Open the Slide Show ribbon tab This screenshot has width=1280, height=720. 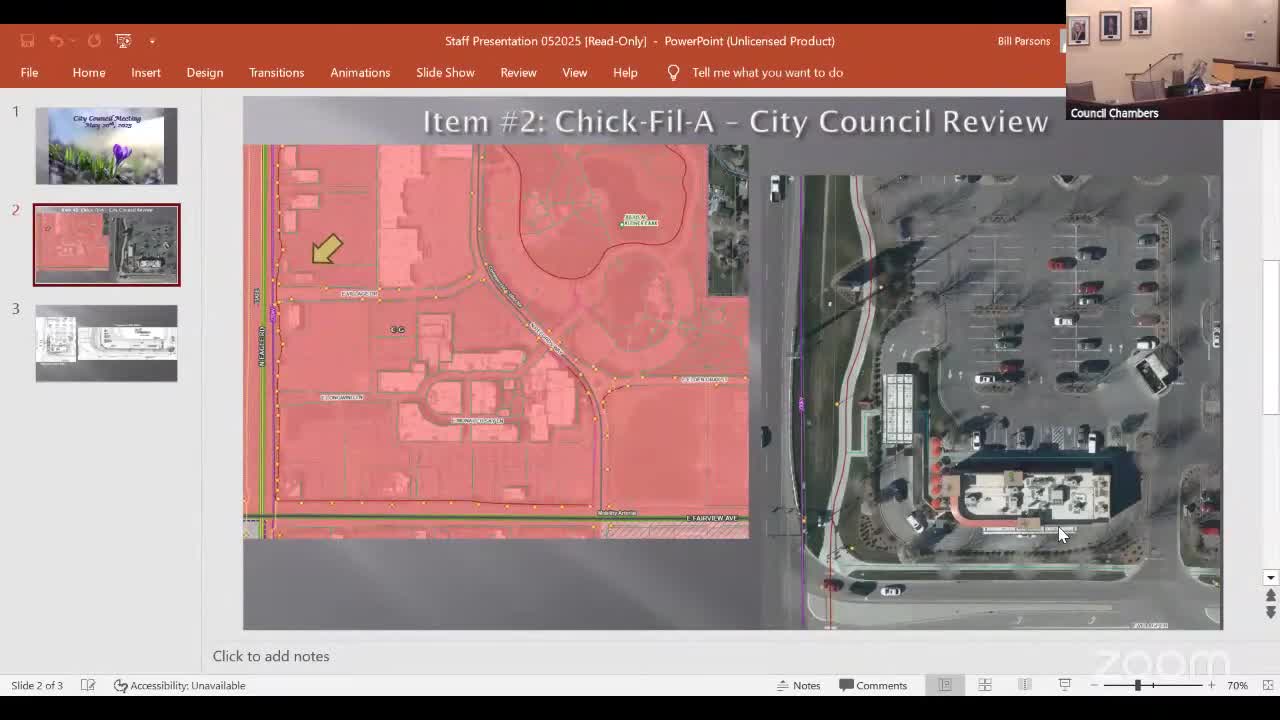tap(445, 72)
